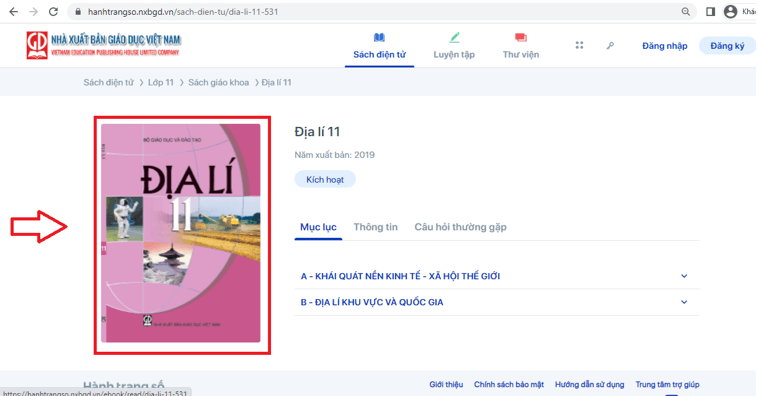Click the site search magnifier icon
The width and height of the screenshot is (758, 396).
tap(610, 45)
